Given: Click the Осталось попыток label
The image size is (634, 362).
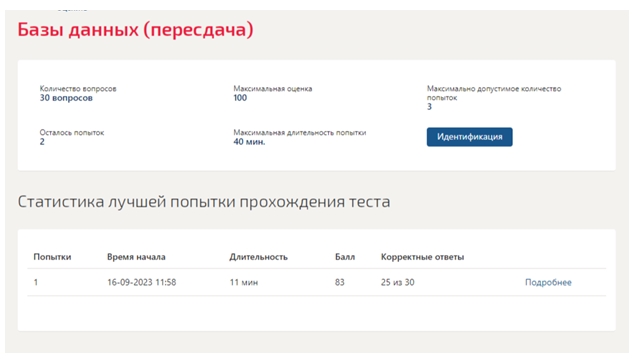Looking at the screenshot, I should pyautogui.click(x=72, y=132).
